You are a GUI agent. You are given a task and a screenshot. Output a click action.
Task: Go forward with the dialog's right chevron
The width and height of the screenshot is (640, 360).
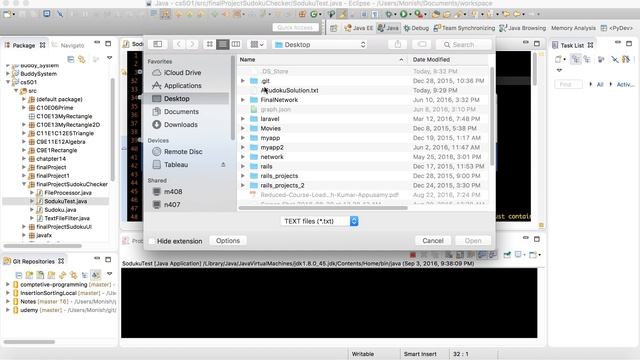click(x=192, y=44)
